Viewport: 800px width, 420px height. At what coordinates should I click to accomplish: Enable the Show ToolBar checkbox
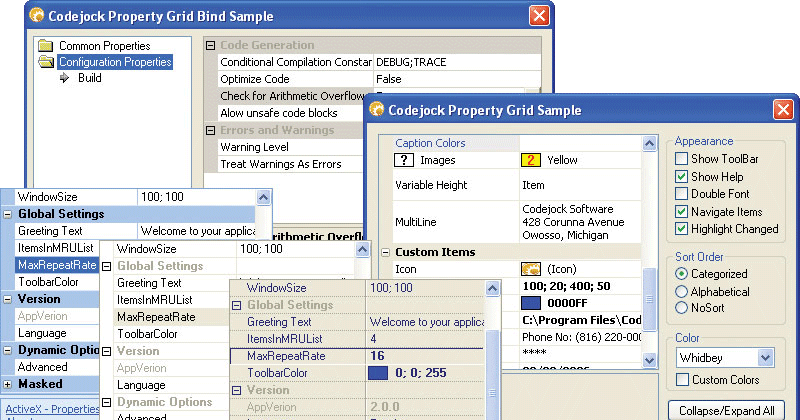click(x=681, y=159)
